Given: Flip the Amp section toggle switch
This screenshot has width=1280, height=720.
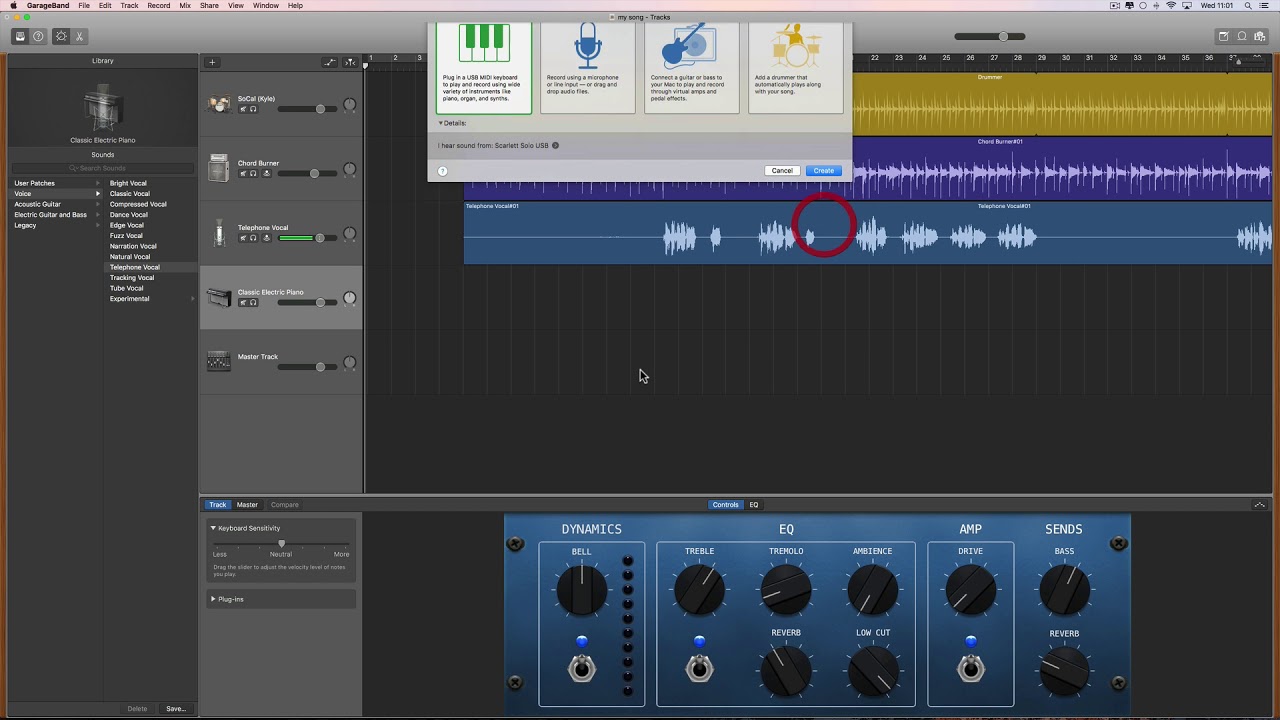Looking at the screenshot, I should [970, 668].
